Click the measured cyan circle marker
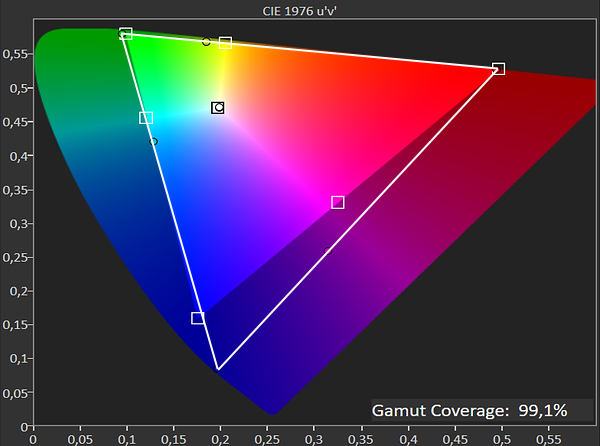The width and height of the screenshot is (600, 446). (x=153, y=142)
